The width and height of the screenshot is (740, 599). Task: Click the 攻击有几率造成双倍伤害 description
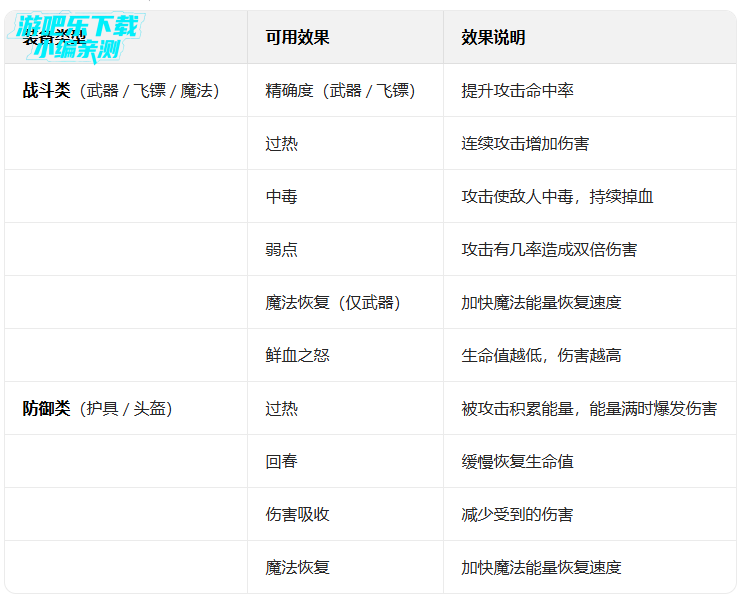[x=549, y=250]
